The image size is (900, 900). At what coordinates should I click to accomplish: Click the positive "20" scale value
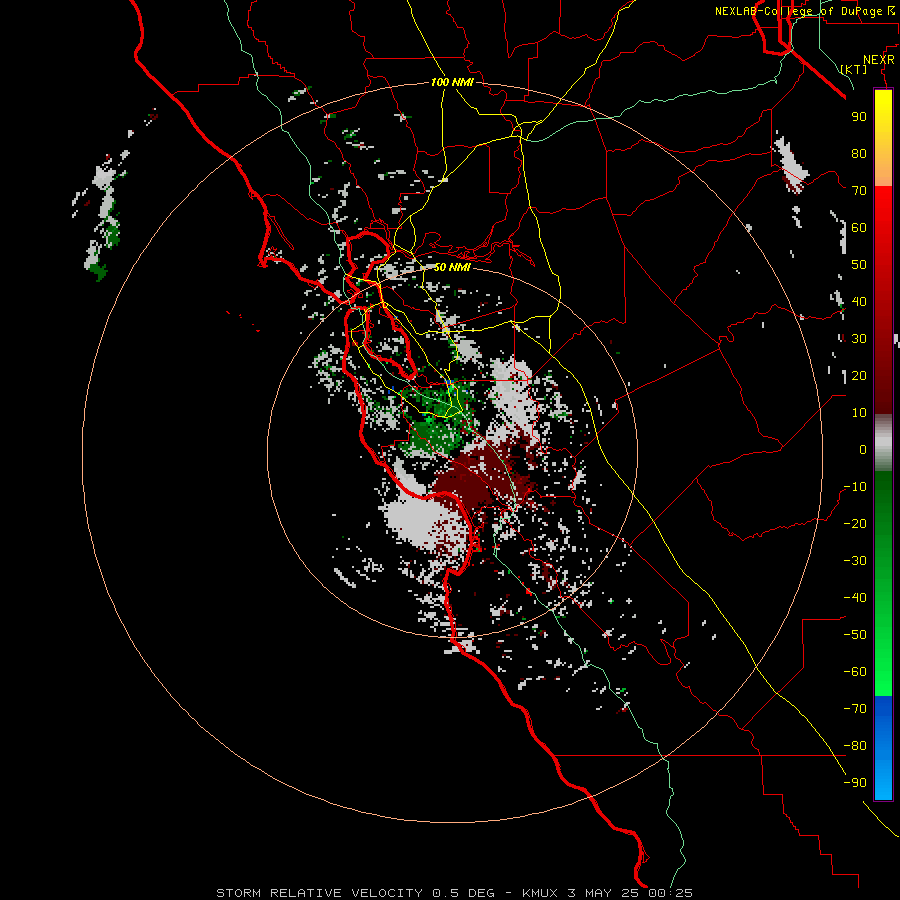pyautogui.click(x=859, y=376)
